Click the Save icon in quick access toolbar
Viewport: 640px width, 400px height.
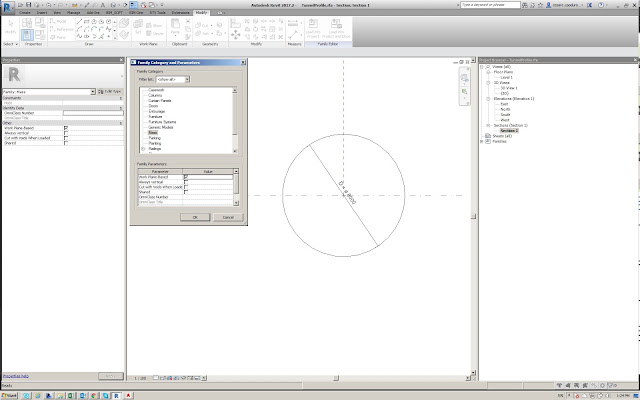click(x=28, y=5)
